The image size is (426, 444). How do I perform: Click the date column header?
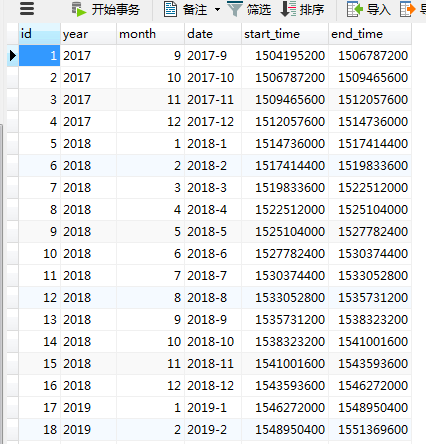pos(213,34)
